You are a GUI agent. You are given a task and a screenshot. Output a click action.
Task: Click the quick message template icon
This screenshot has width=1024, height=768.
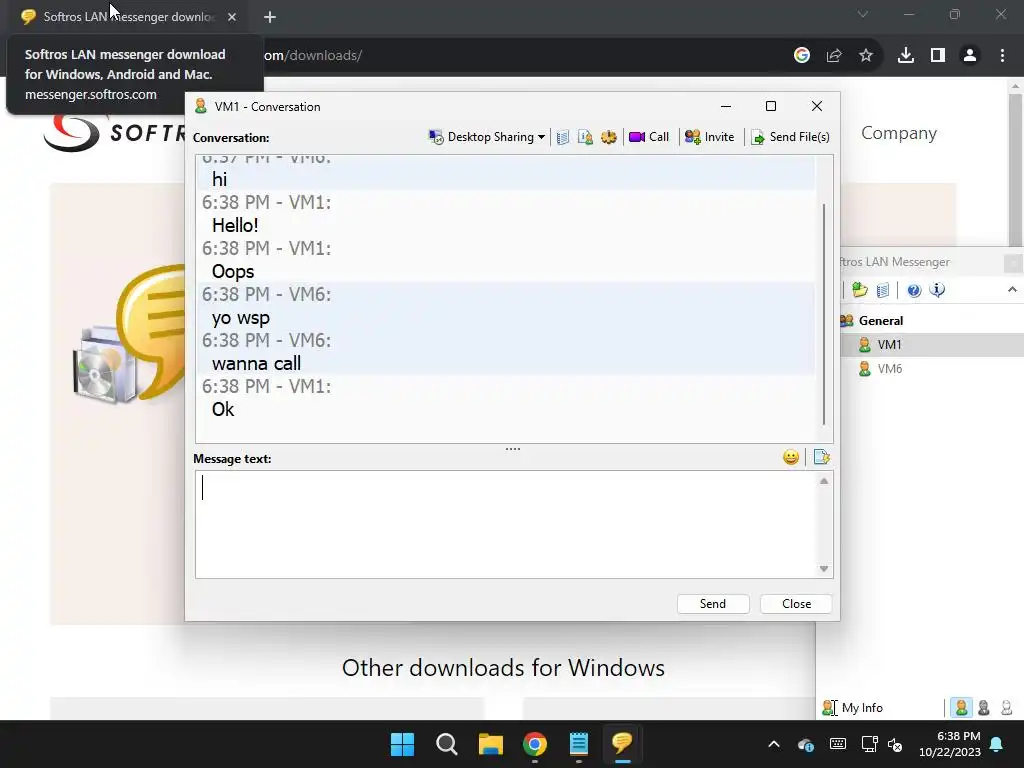tap(822, 457)
